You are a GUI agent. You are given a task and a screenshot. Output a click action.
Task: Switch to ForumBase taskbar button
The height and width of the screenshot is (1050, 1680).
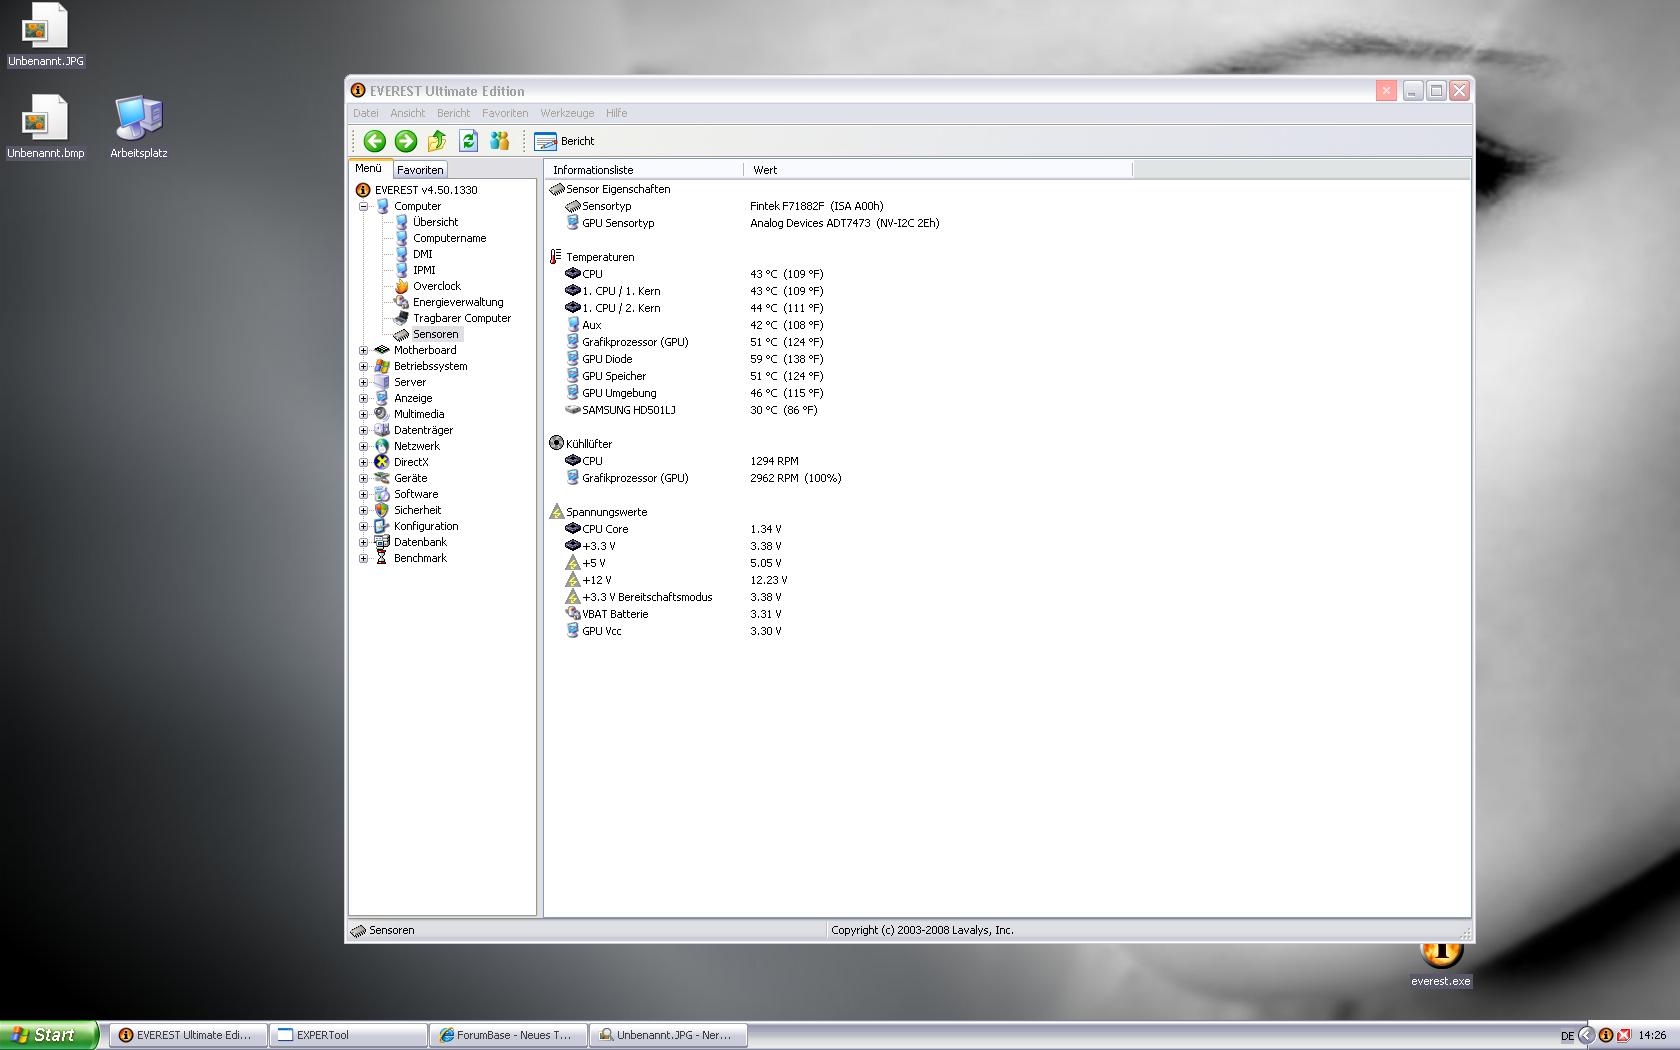[x=508, y=1035]
